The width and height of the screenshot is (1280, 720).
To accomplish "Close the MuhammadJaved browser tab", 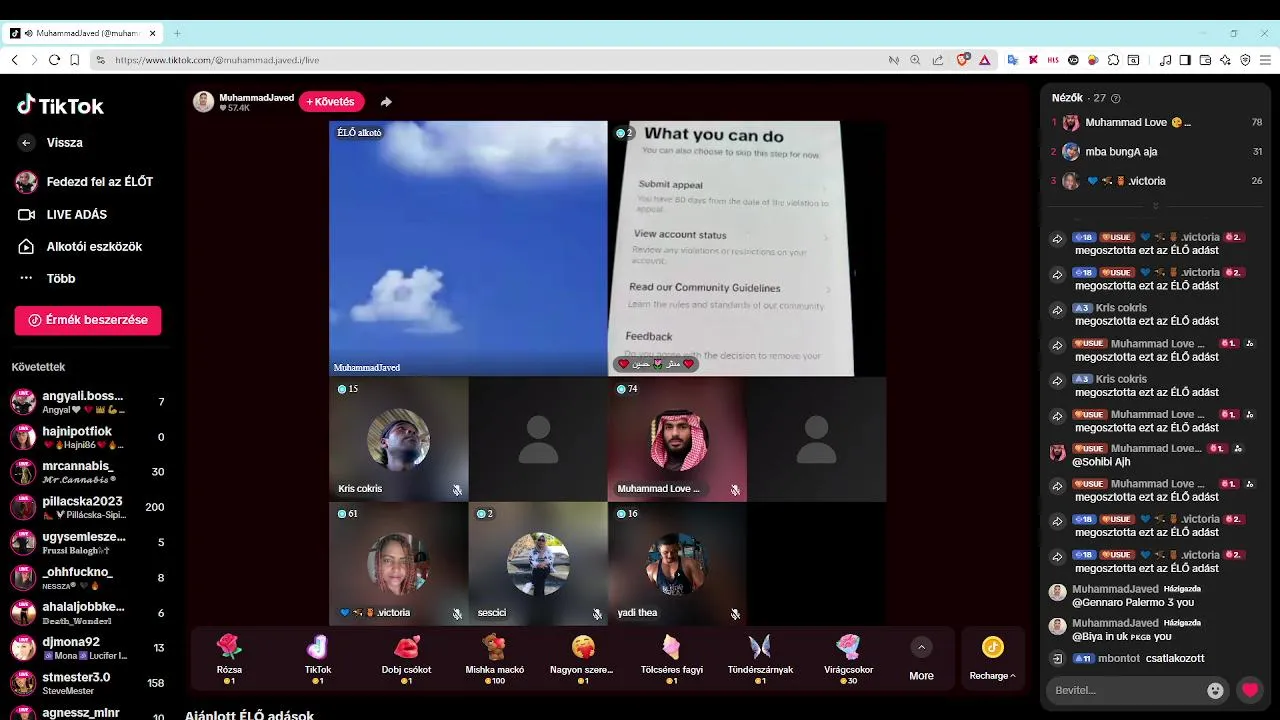I will click(x=153, y=33).
